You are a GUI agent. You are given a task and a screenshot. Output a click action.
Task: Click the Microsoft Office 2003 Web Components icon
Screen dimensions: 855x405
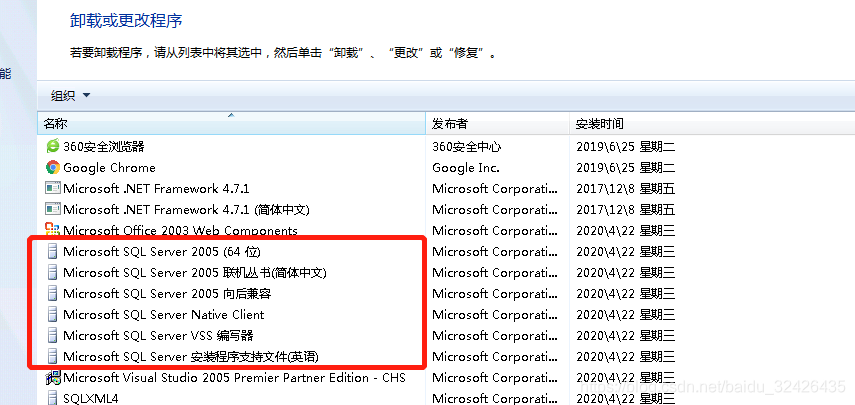[53, 229]
